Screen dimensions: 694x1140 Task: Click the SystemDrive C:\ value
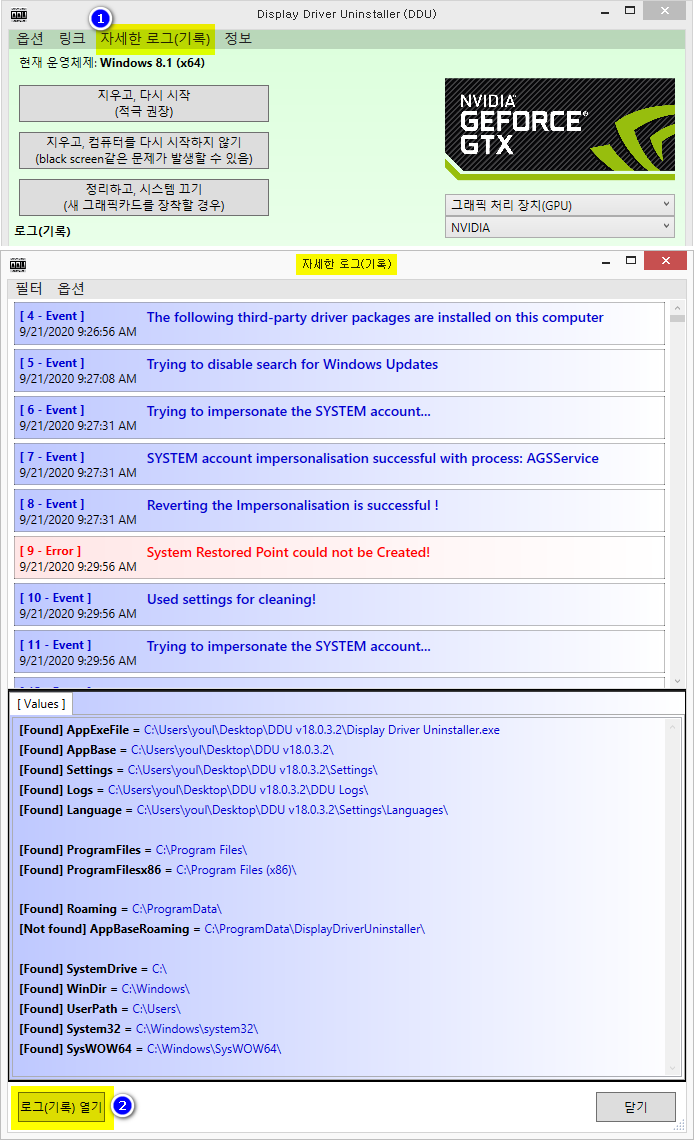pyautogui.click(x=159, y=969)
